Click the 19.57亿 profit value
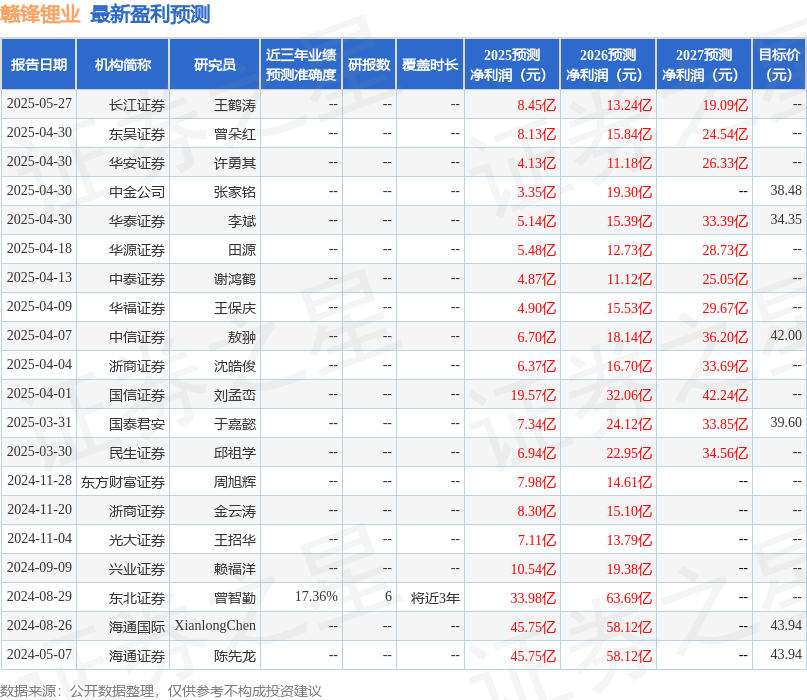This screenshot has width=807, height=700. [x=533, y=395]
